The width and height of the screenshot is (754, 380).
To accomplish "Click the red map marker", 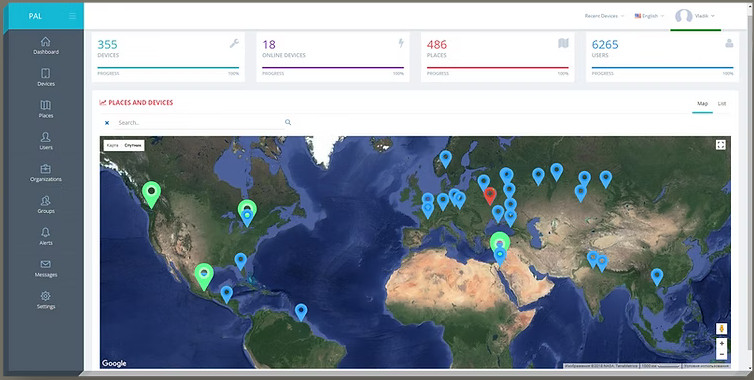I will click(x=490, y=196).
